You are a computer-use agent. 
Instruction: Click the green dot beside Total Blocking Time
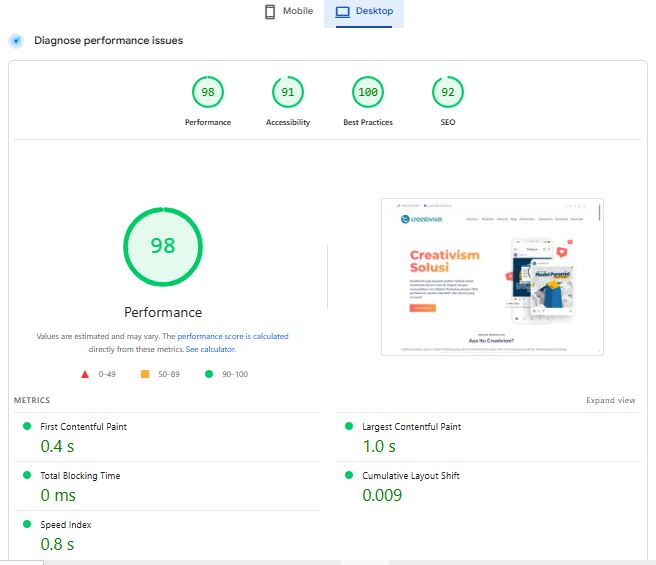click(x=27, y=475)
